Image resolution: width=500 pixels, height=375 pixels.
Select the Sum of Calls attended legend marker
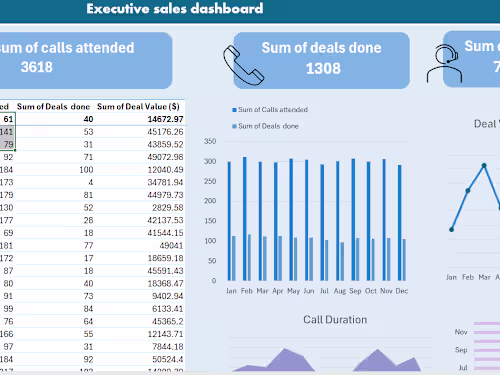point(234,110)
